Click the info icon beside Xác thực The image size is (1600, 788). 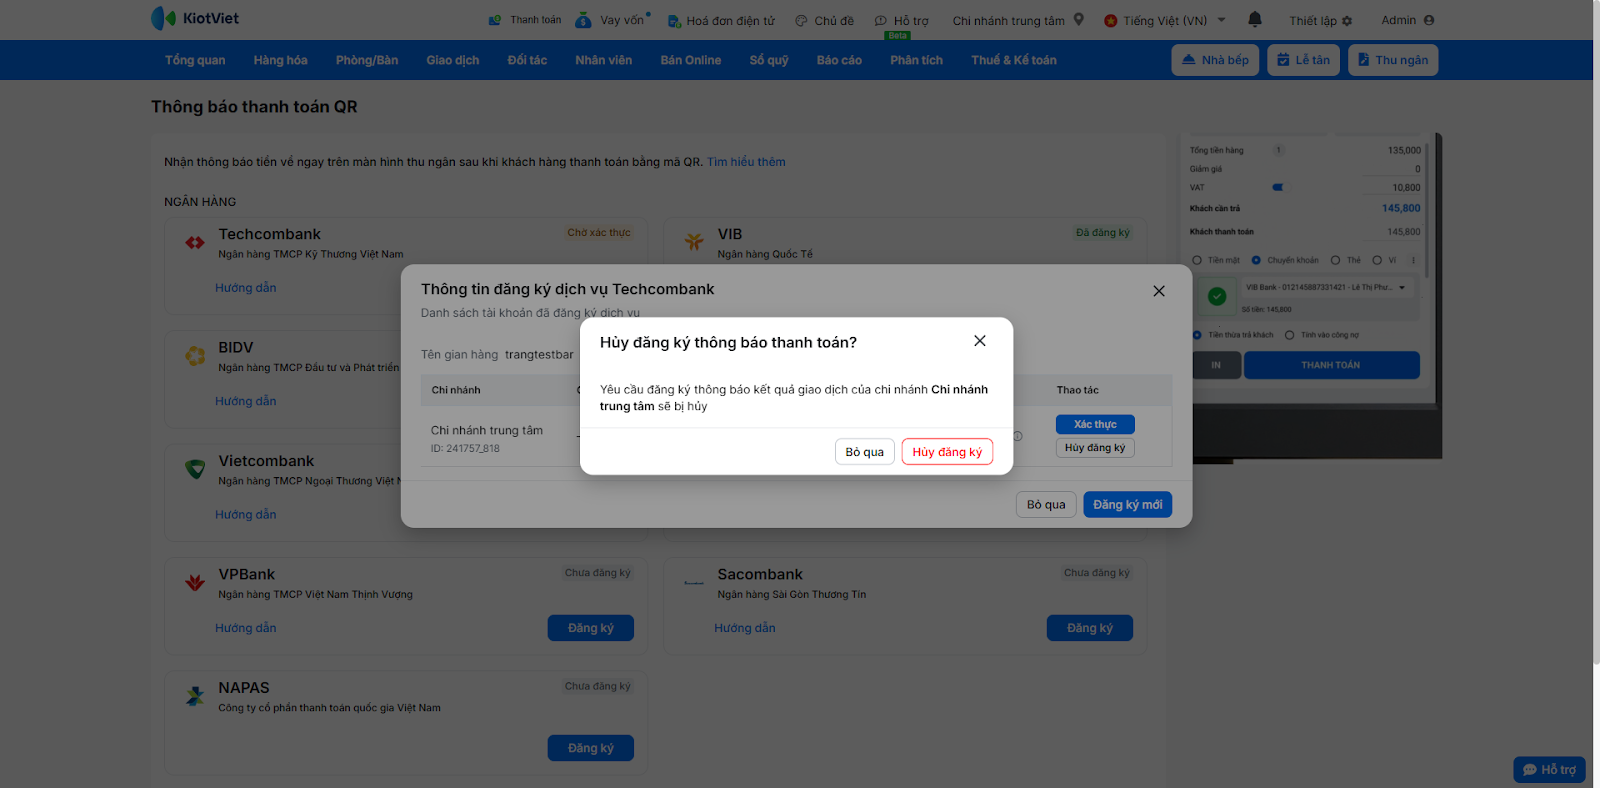[1018, 436]
